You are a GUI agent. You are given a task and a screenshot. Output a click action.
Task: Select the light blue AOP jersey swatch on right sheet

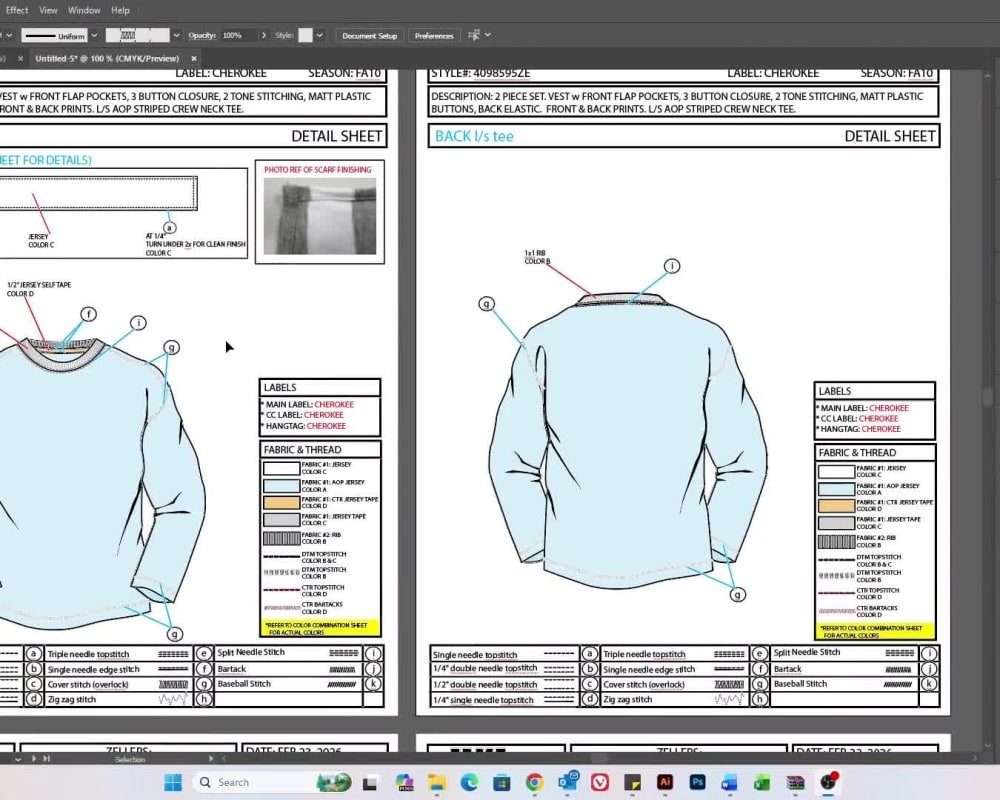(836, 489)
